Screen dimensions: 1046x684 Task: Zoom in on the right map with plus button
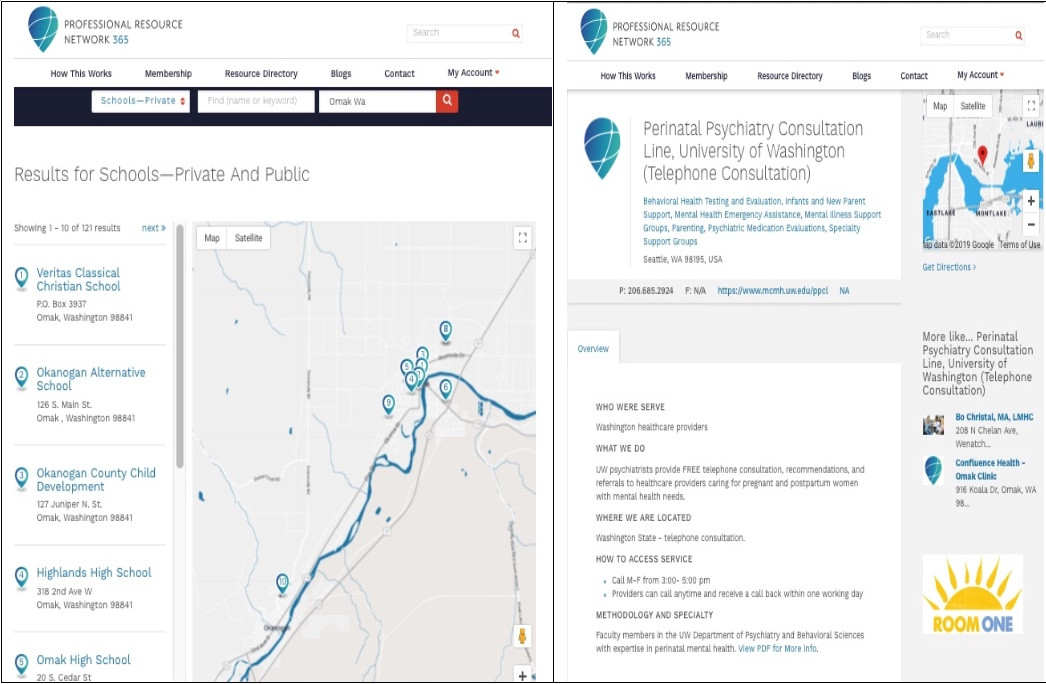click(1031, 201)
